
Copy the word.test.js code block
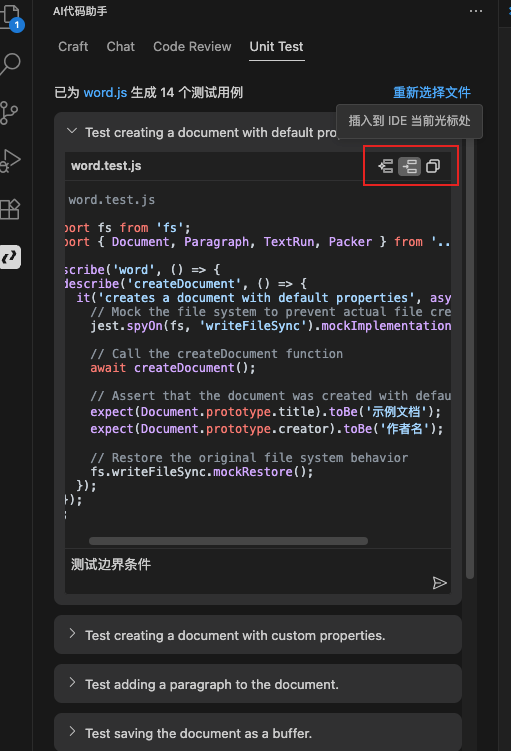[433, 166]
